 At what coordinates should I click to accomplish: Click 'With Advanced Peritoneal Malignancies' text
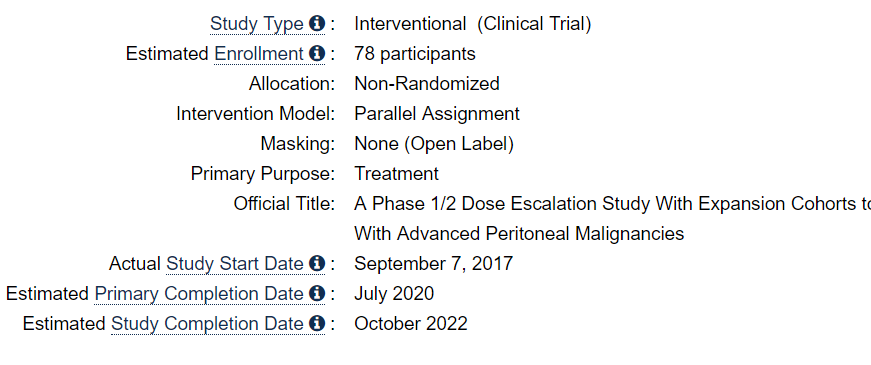pos(519,234)
